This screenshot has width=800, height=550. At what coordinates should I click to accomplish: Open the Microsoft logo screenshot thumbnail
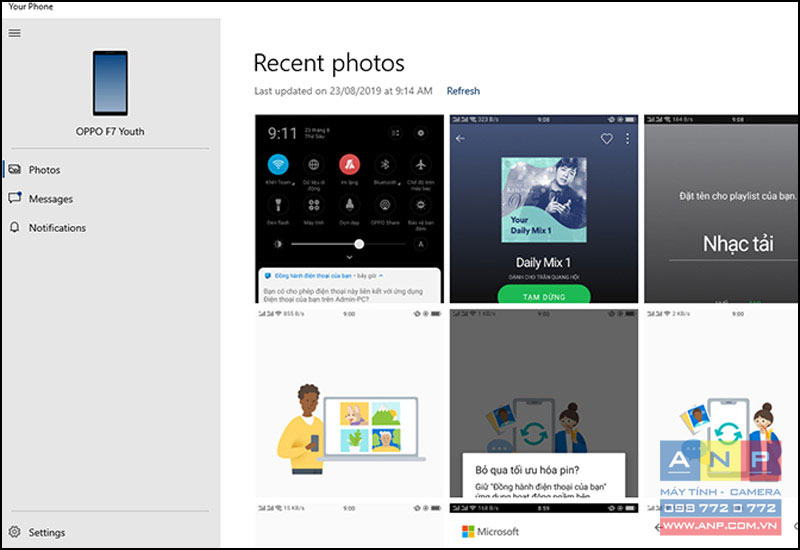point(544,526)
